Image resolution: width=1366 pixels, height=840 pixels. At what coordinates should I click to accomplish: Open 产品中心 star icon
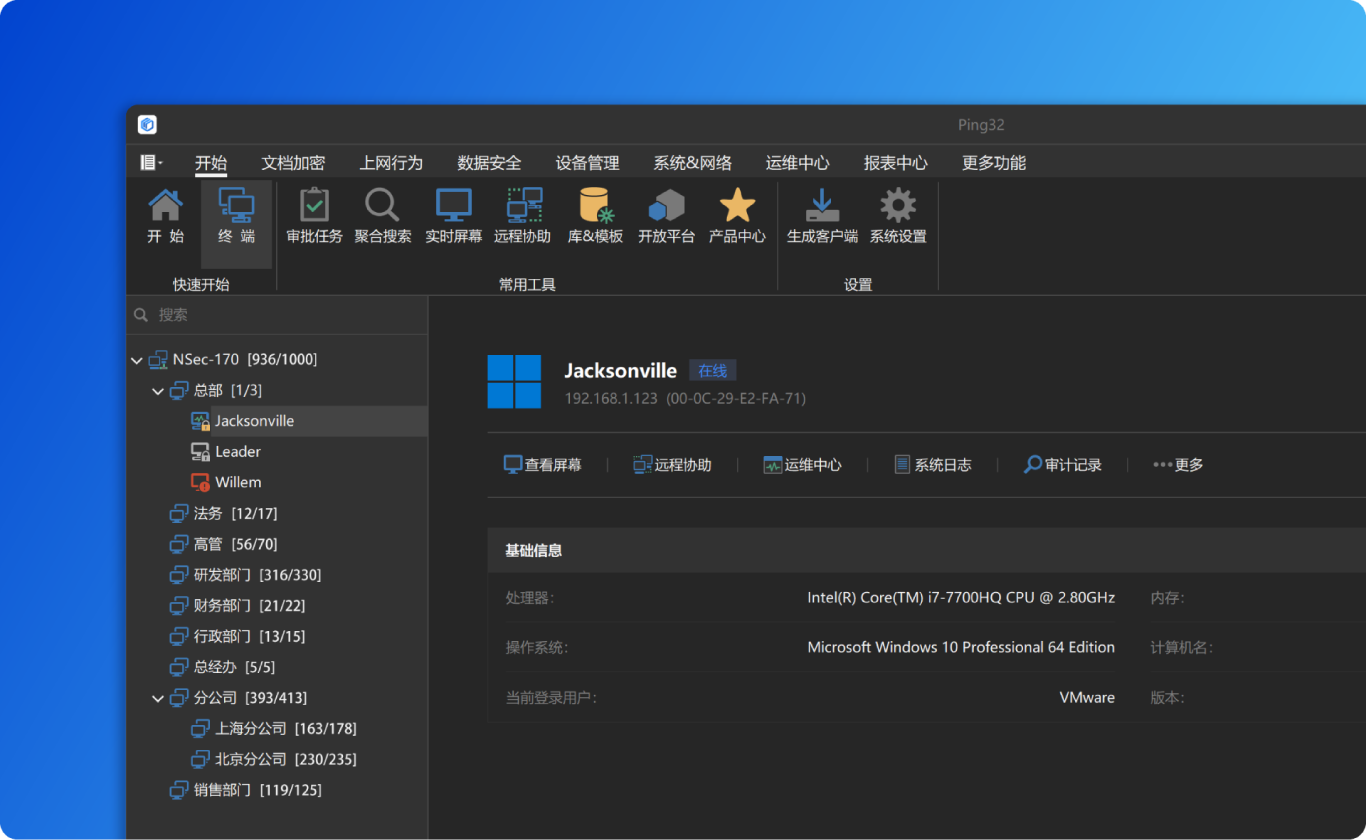click(x=737, y=205)
